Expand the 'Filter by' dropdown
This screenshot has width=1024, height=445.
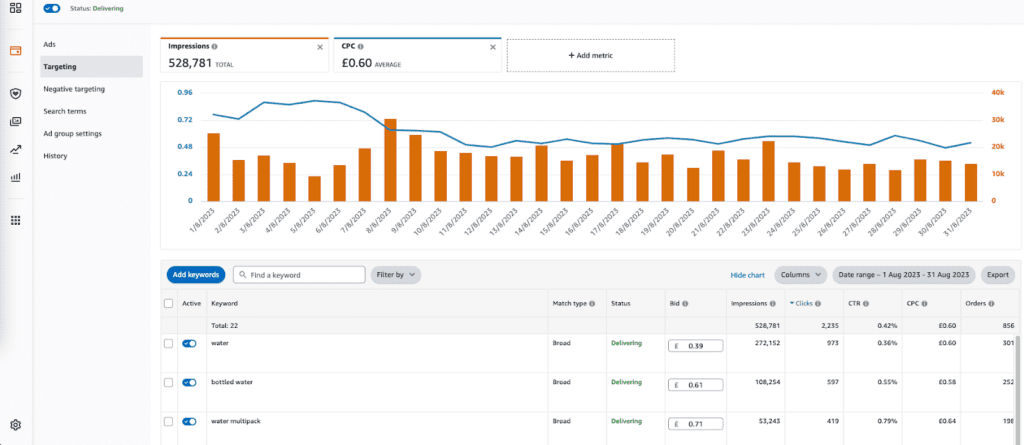395,274
